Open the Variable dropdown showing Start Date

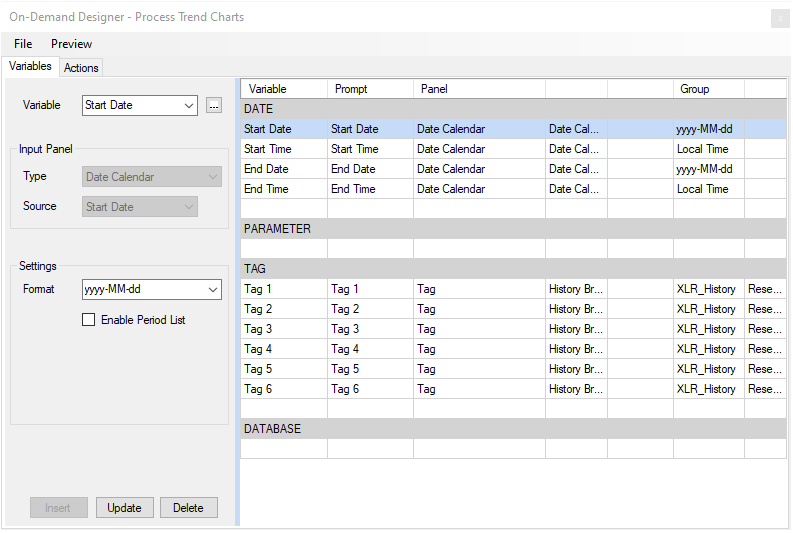click(x=140, y=106)
